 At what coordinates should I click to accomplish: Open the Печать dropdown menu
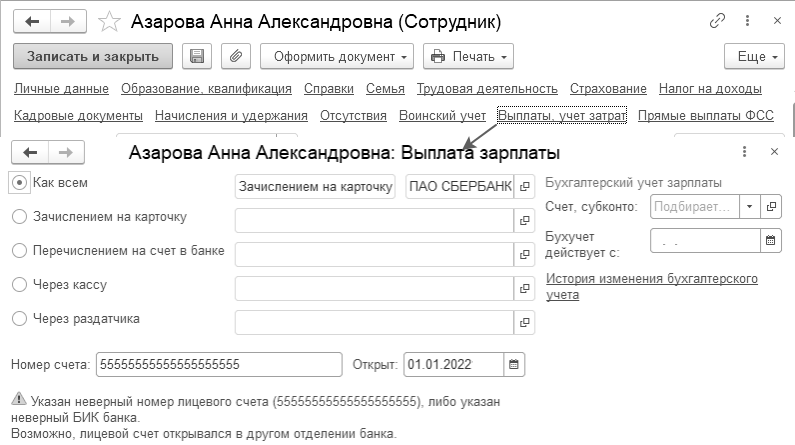pos(468,57)
